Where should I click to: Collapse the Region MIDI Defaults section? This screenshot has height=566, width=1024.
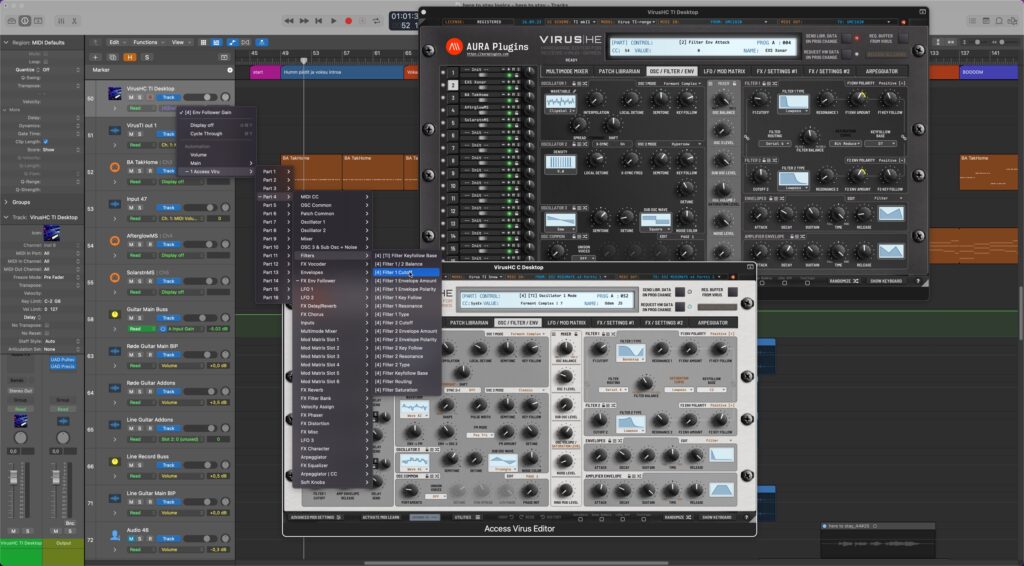coord(6,42)
